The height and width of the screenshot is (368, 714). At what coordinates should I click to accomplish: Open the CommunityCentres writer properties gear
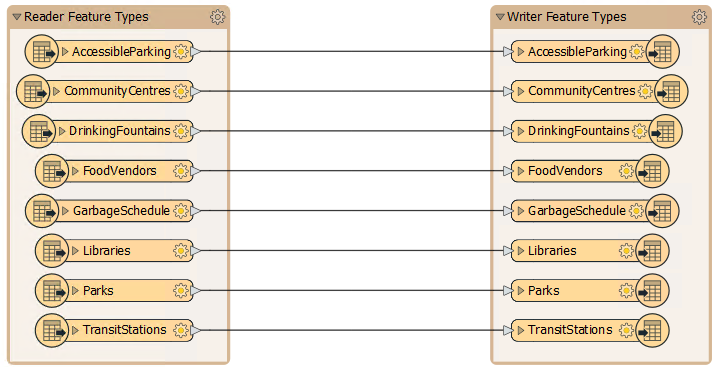pos(645,91)
